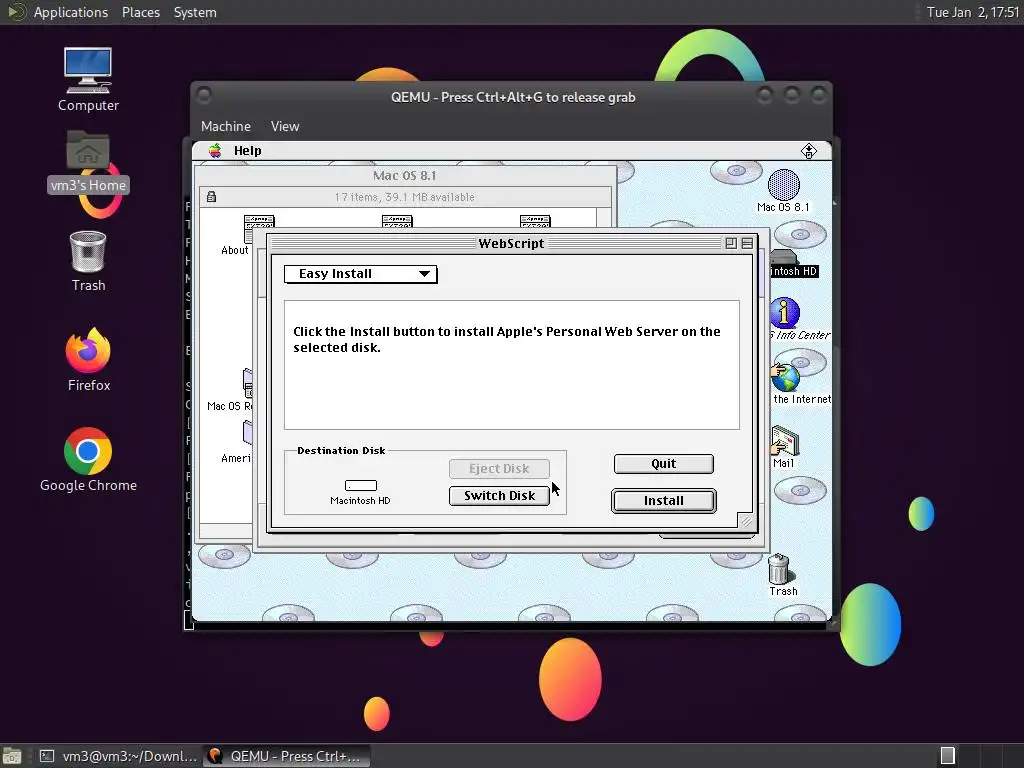Open the Help menu in Mac OS
Screen dimensions: 1024x768
coord(248,151)
